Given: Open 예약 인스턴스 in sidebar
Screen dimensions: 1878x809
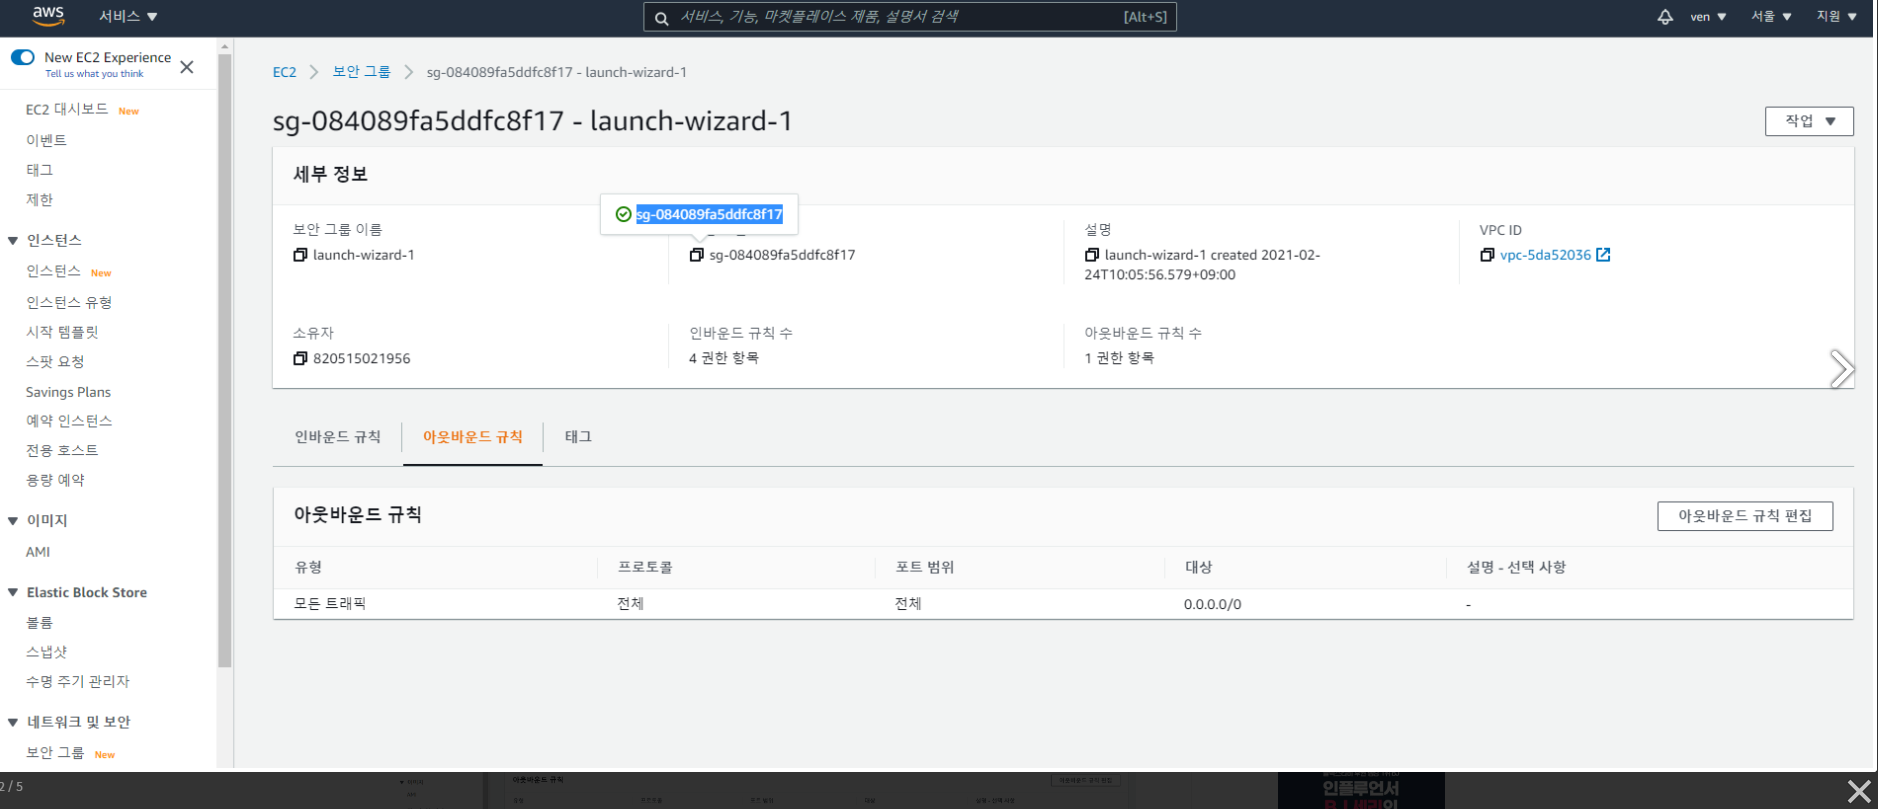Looking at the screenshot, I should 69,421.
